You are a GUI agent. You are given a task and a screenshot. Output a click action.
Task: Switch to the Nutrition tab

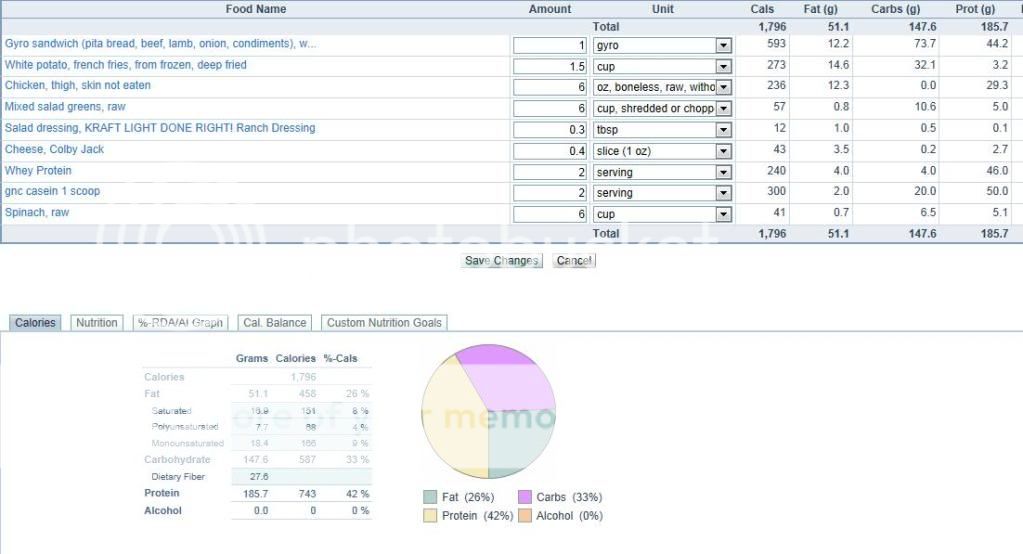[x=97, y=323]
